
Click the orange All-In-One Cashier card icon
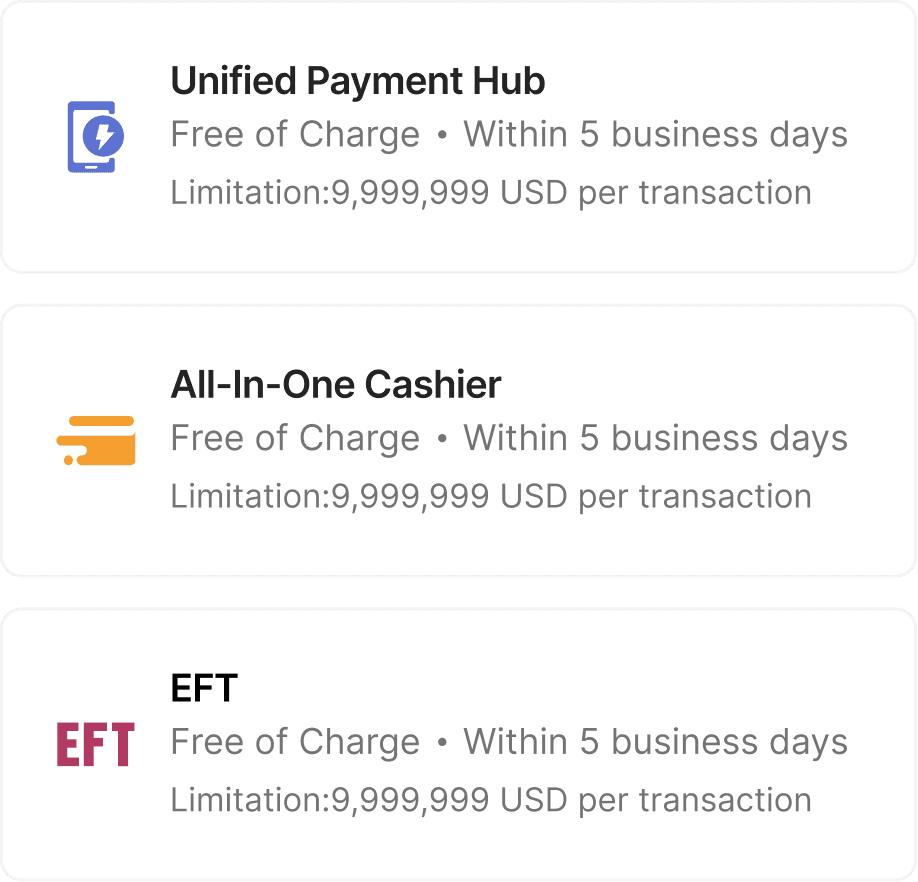(x=95, y=441)
